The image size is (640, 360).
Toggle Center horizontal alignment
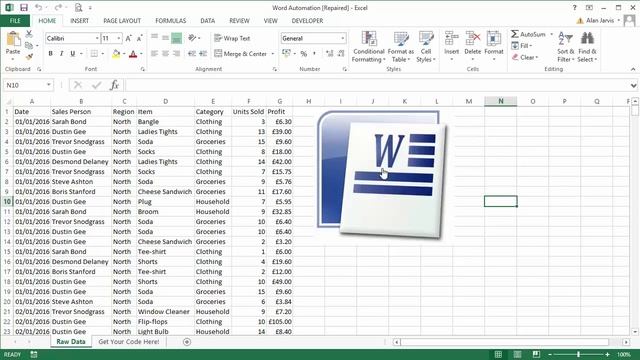pyautogui.click(x=165, y=53)
